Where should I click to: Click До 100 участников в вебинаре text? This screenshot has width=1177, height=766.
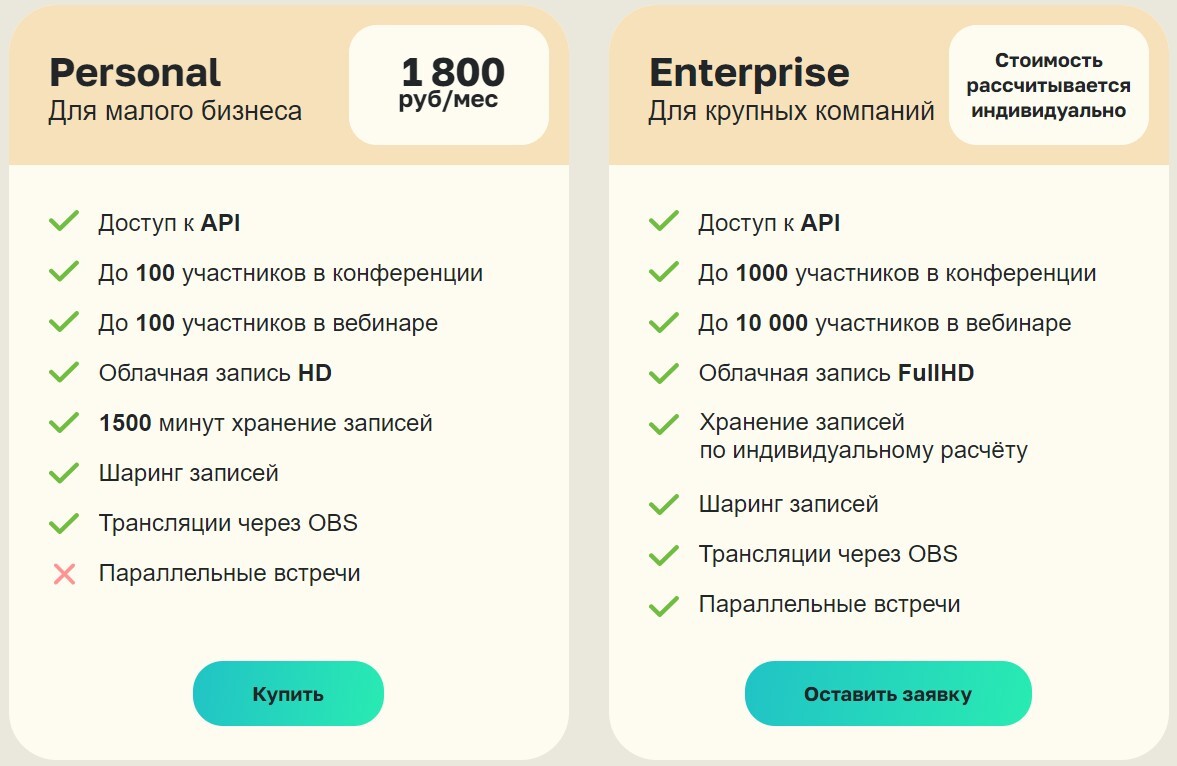[268, 323]
